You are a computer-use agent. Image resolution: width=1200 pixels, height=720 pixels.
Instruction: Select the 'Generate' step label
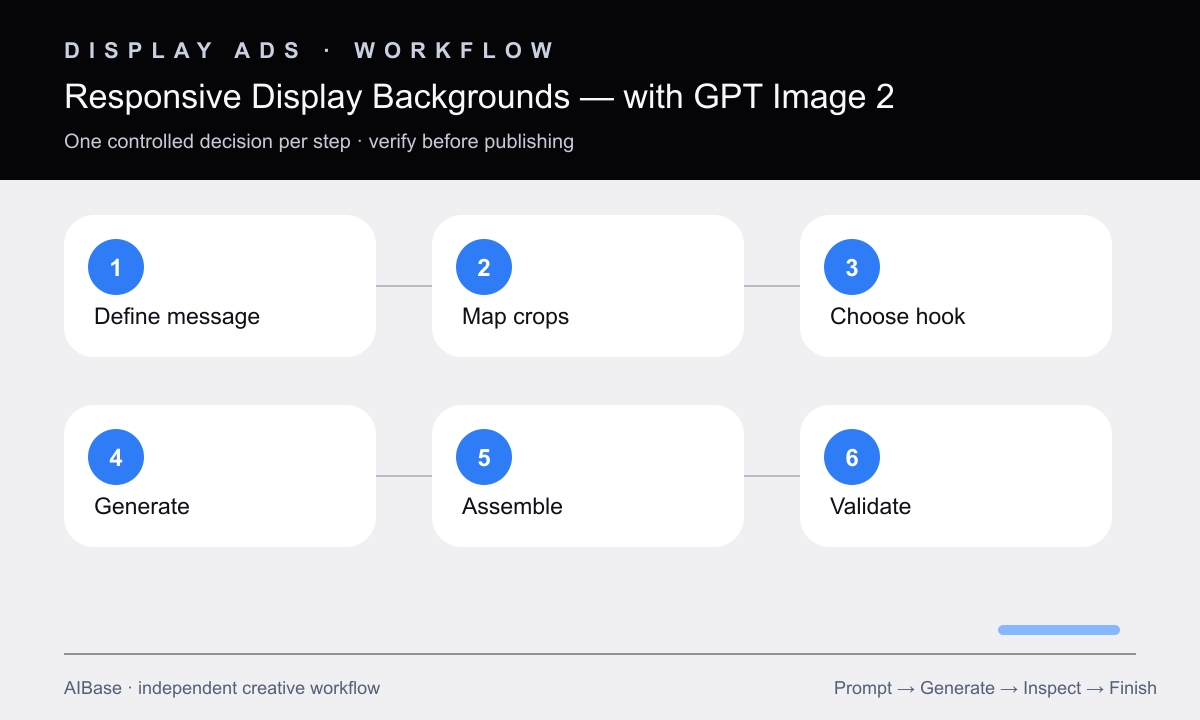(142, 507)
